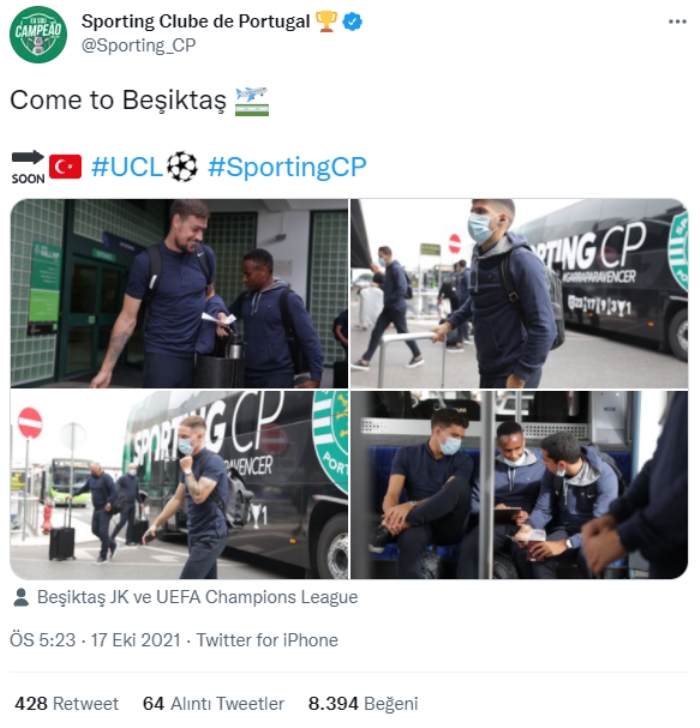View photo of player walking past bus
Image resolution: width=700 pixels, height=728 pixels.
coord(179,485)
